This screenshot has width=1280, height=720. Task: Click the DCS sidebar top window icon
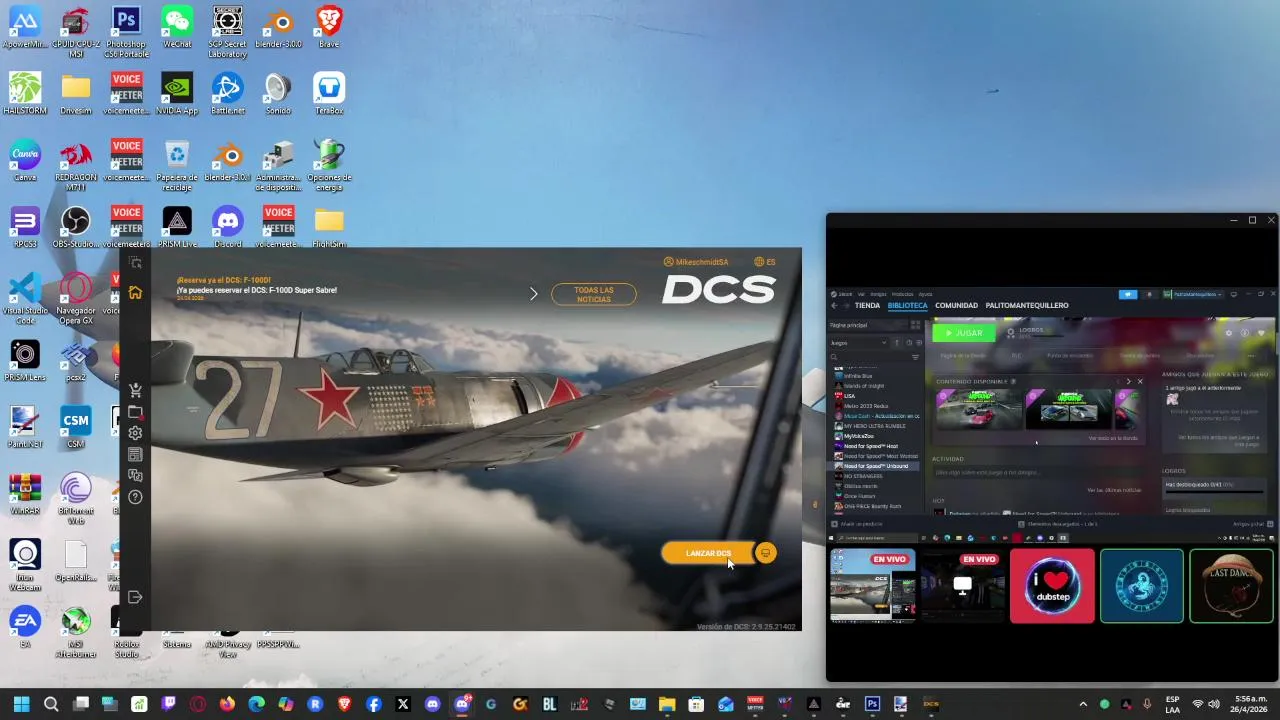pyautogui.click(x=135, y=263)
